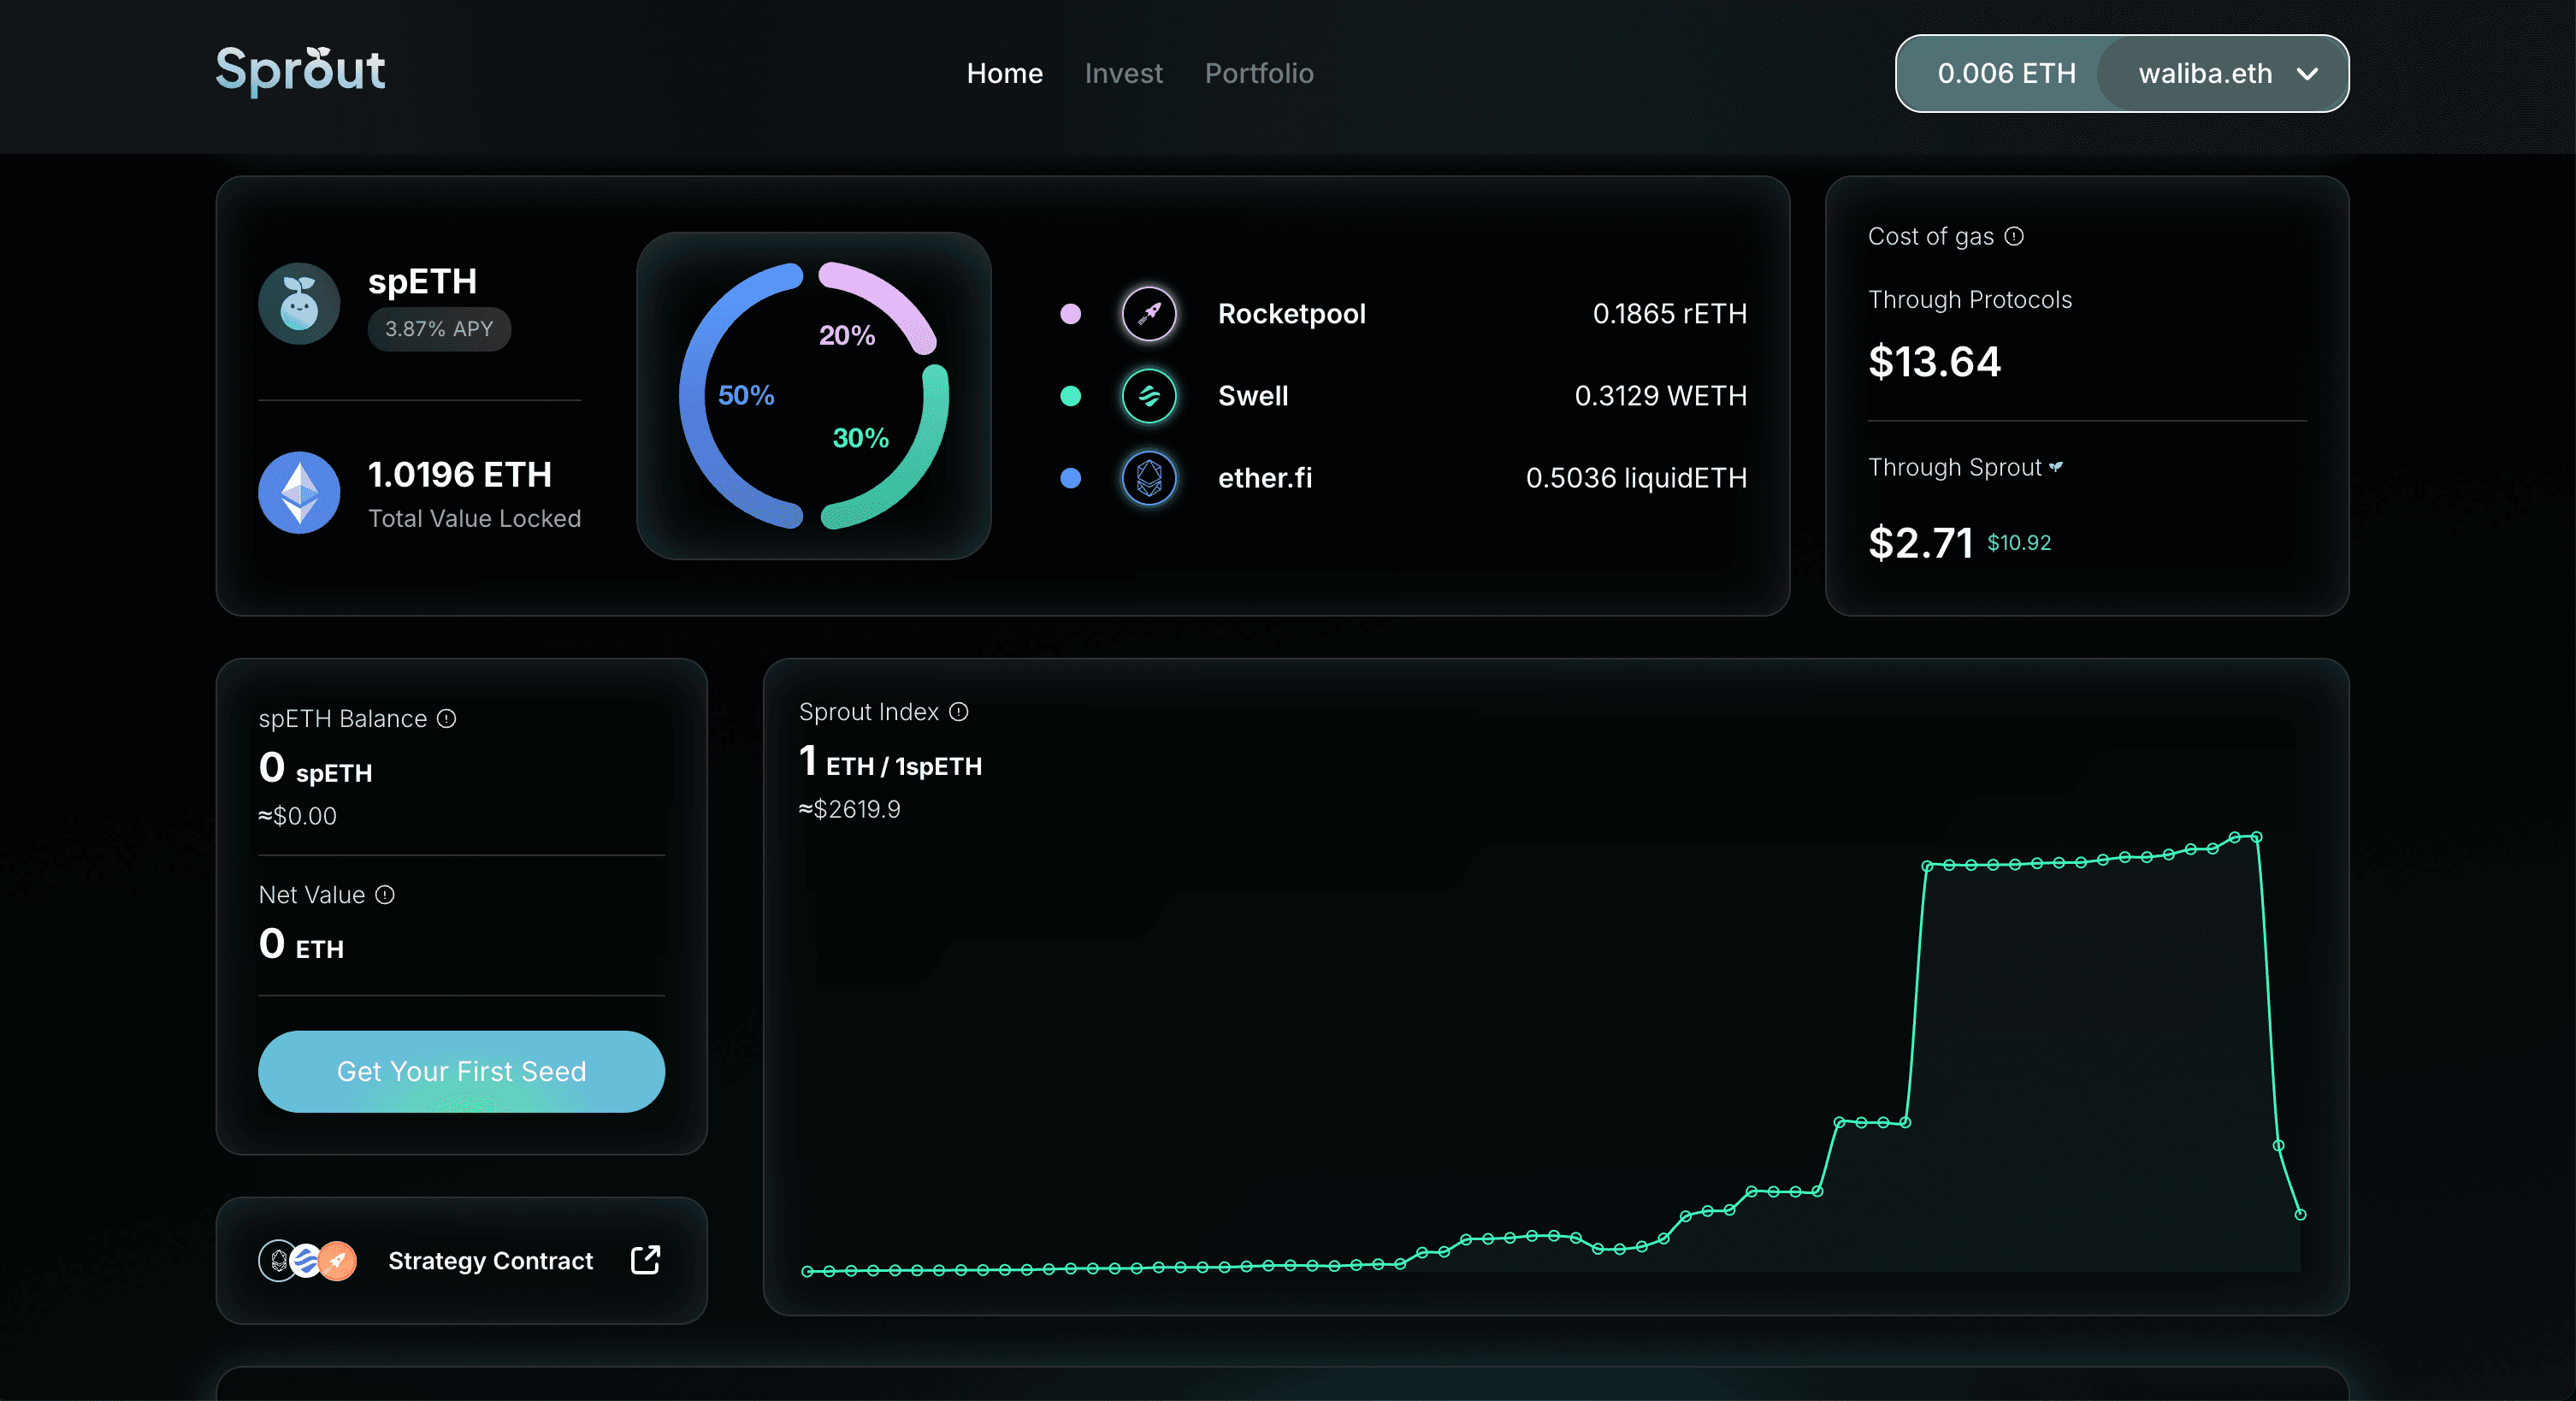Open the Strategy Contract external link icon

[x=644, y=1261]
